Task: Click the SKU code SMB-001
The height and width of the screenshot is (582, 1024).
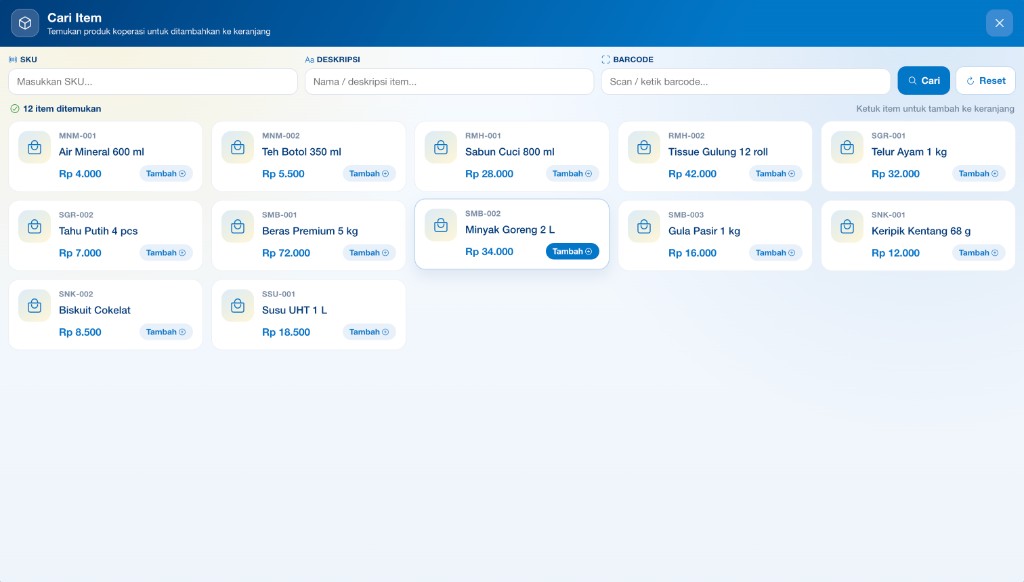Action: pyautogui.click(x=280, y=215)
